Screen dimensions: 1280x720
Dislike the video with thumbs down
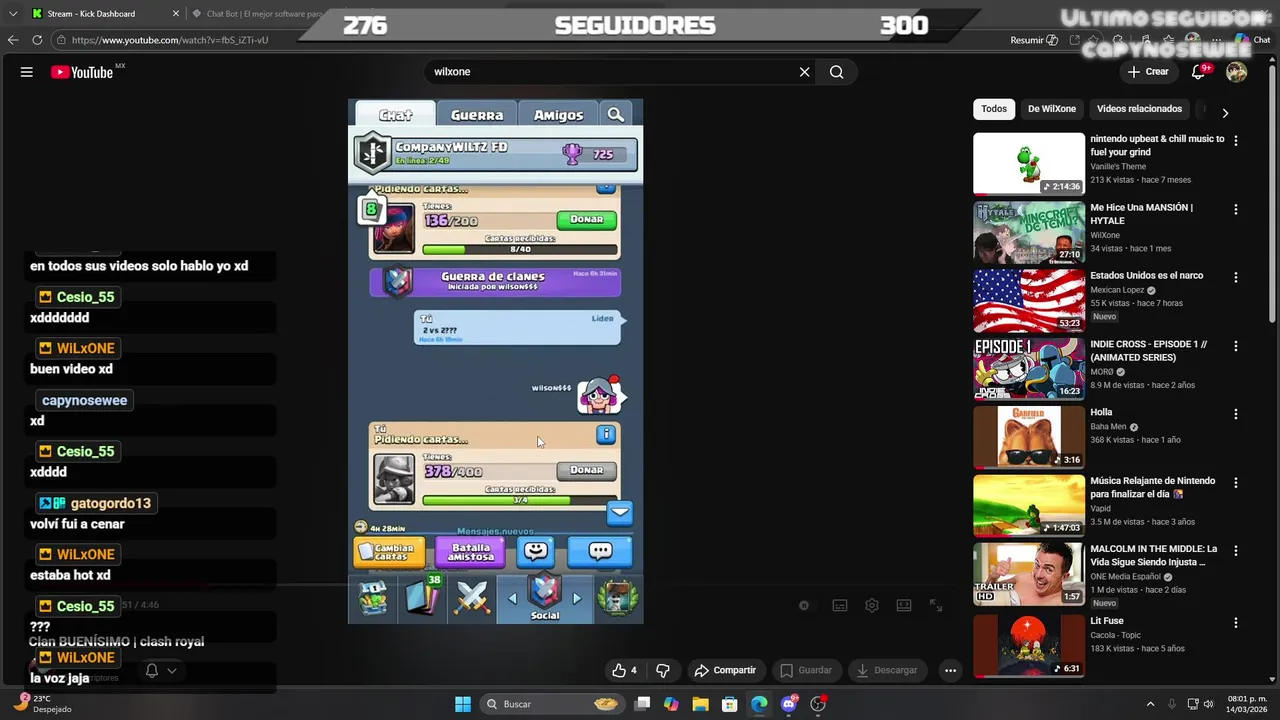662,670
